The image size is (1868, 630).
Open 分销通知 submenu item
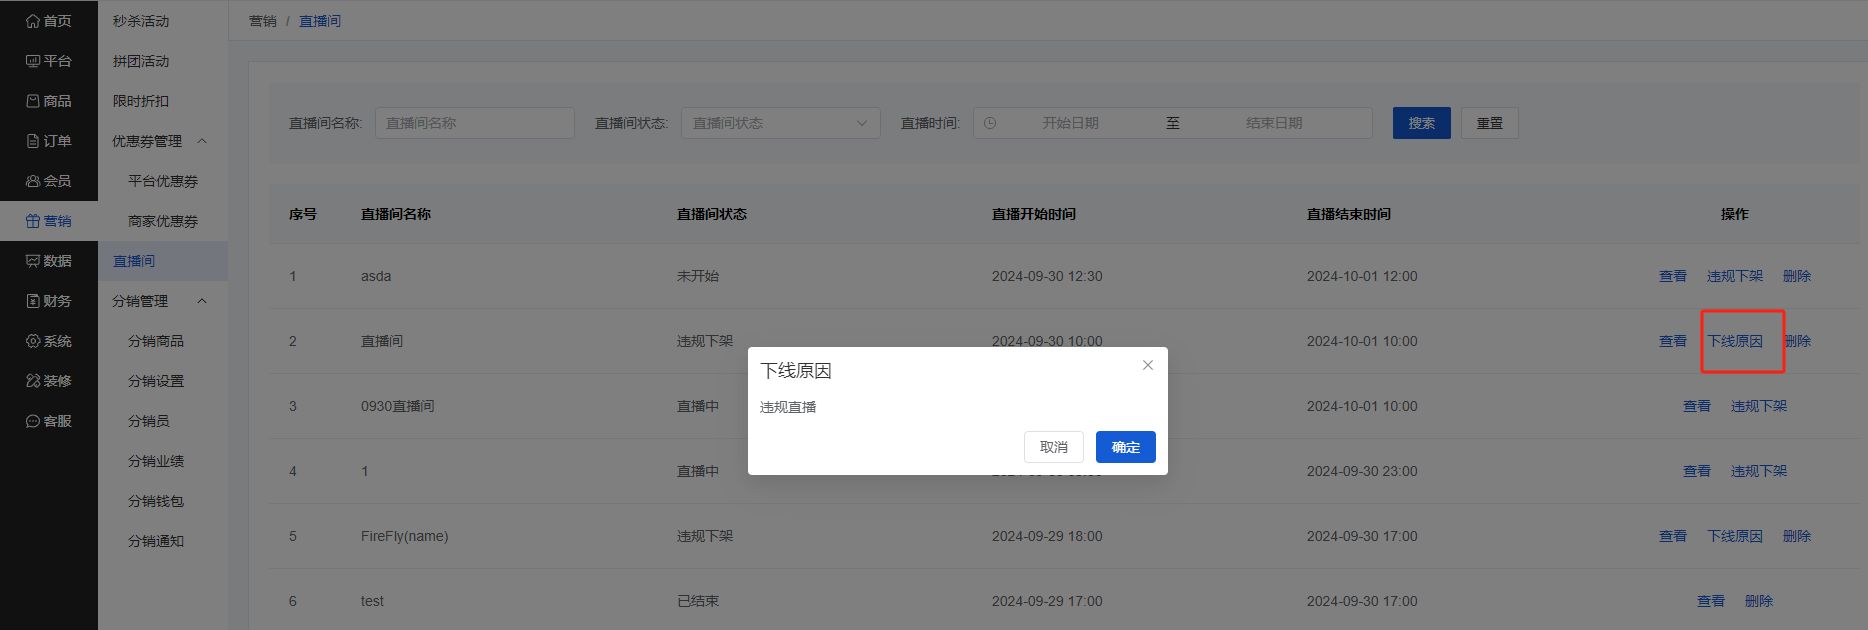[x=156, y=541]
